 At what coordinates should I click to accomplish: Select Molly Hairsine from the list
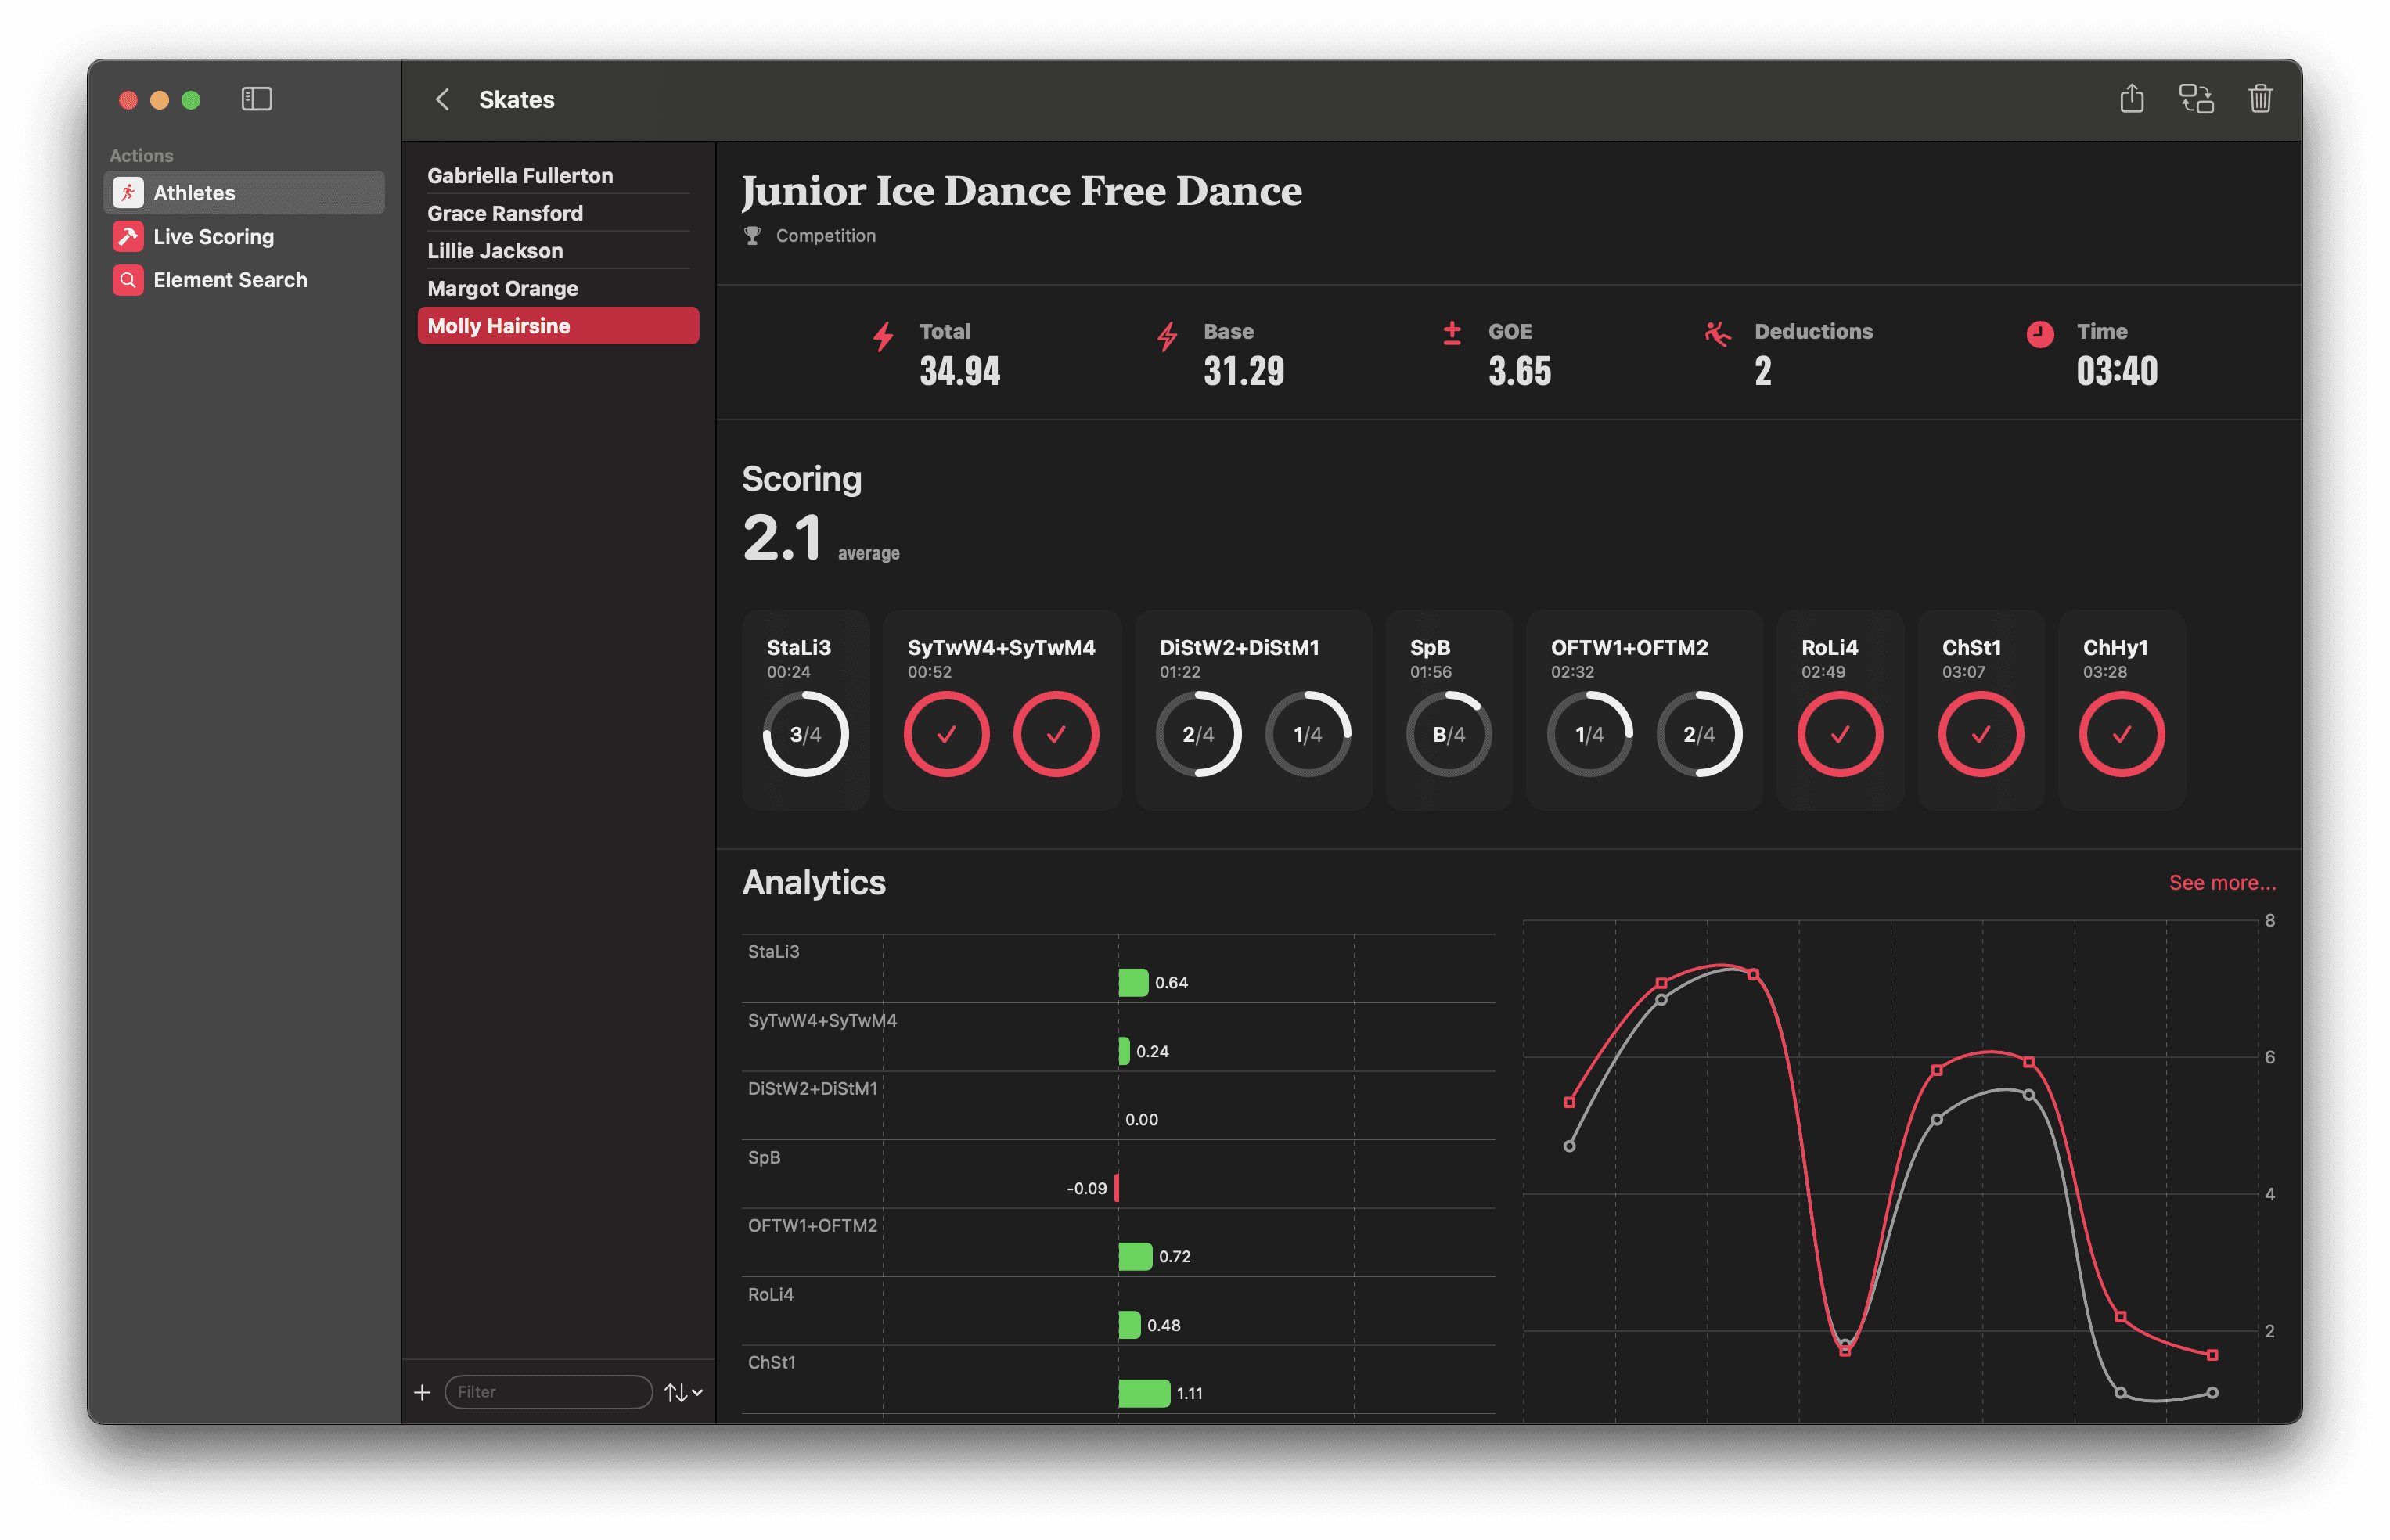[x=558, y=326]
